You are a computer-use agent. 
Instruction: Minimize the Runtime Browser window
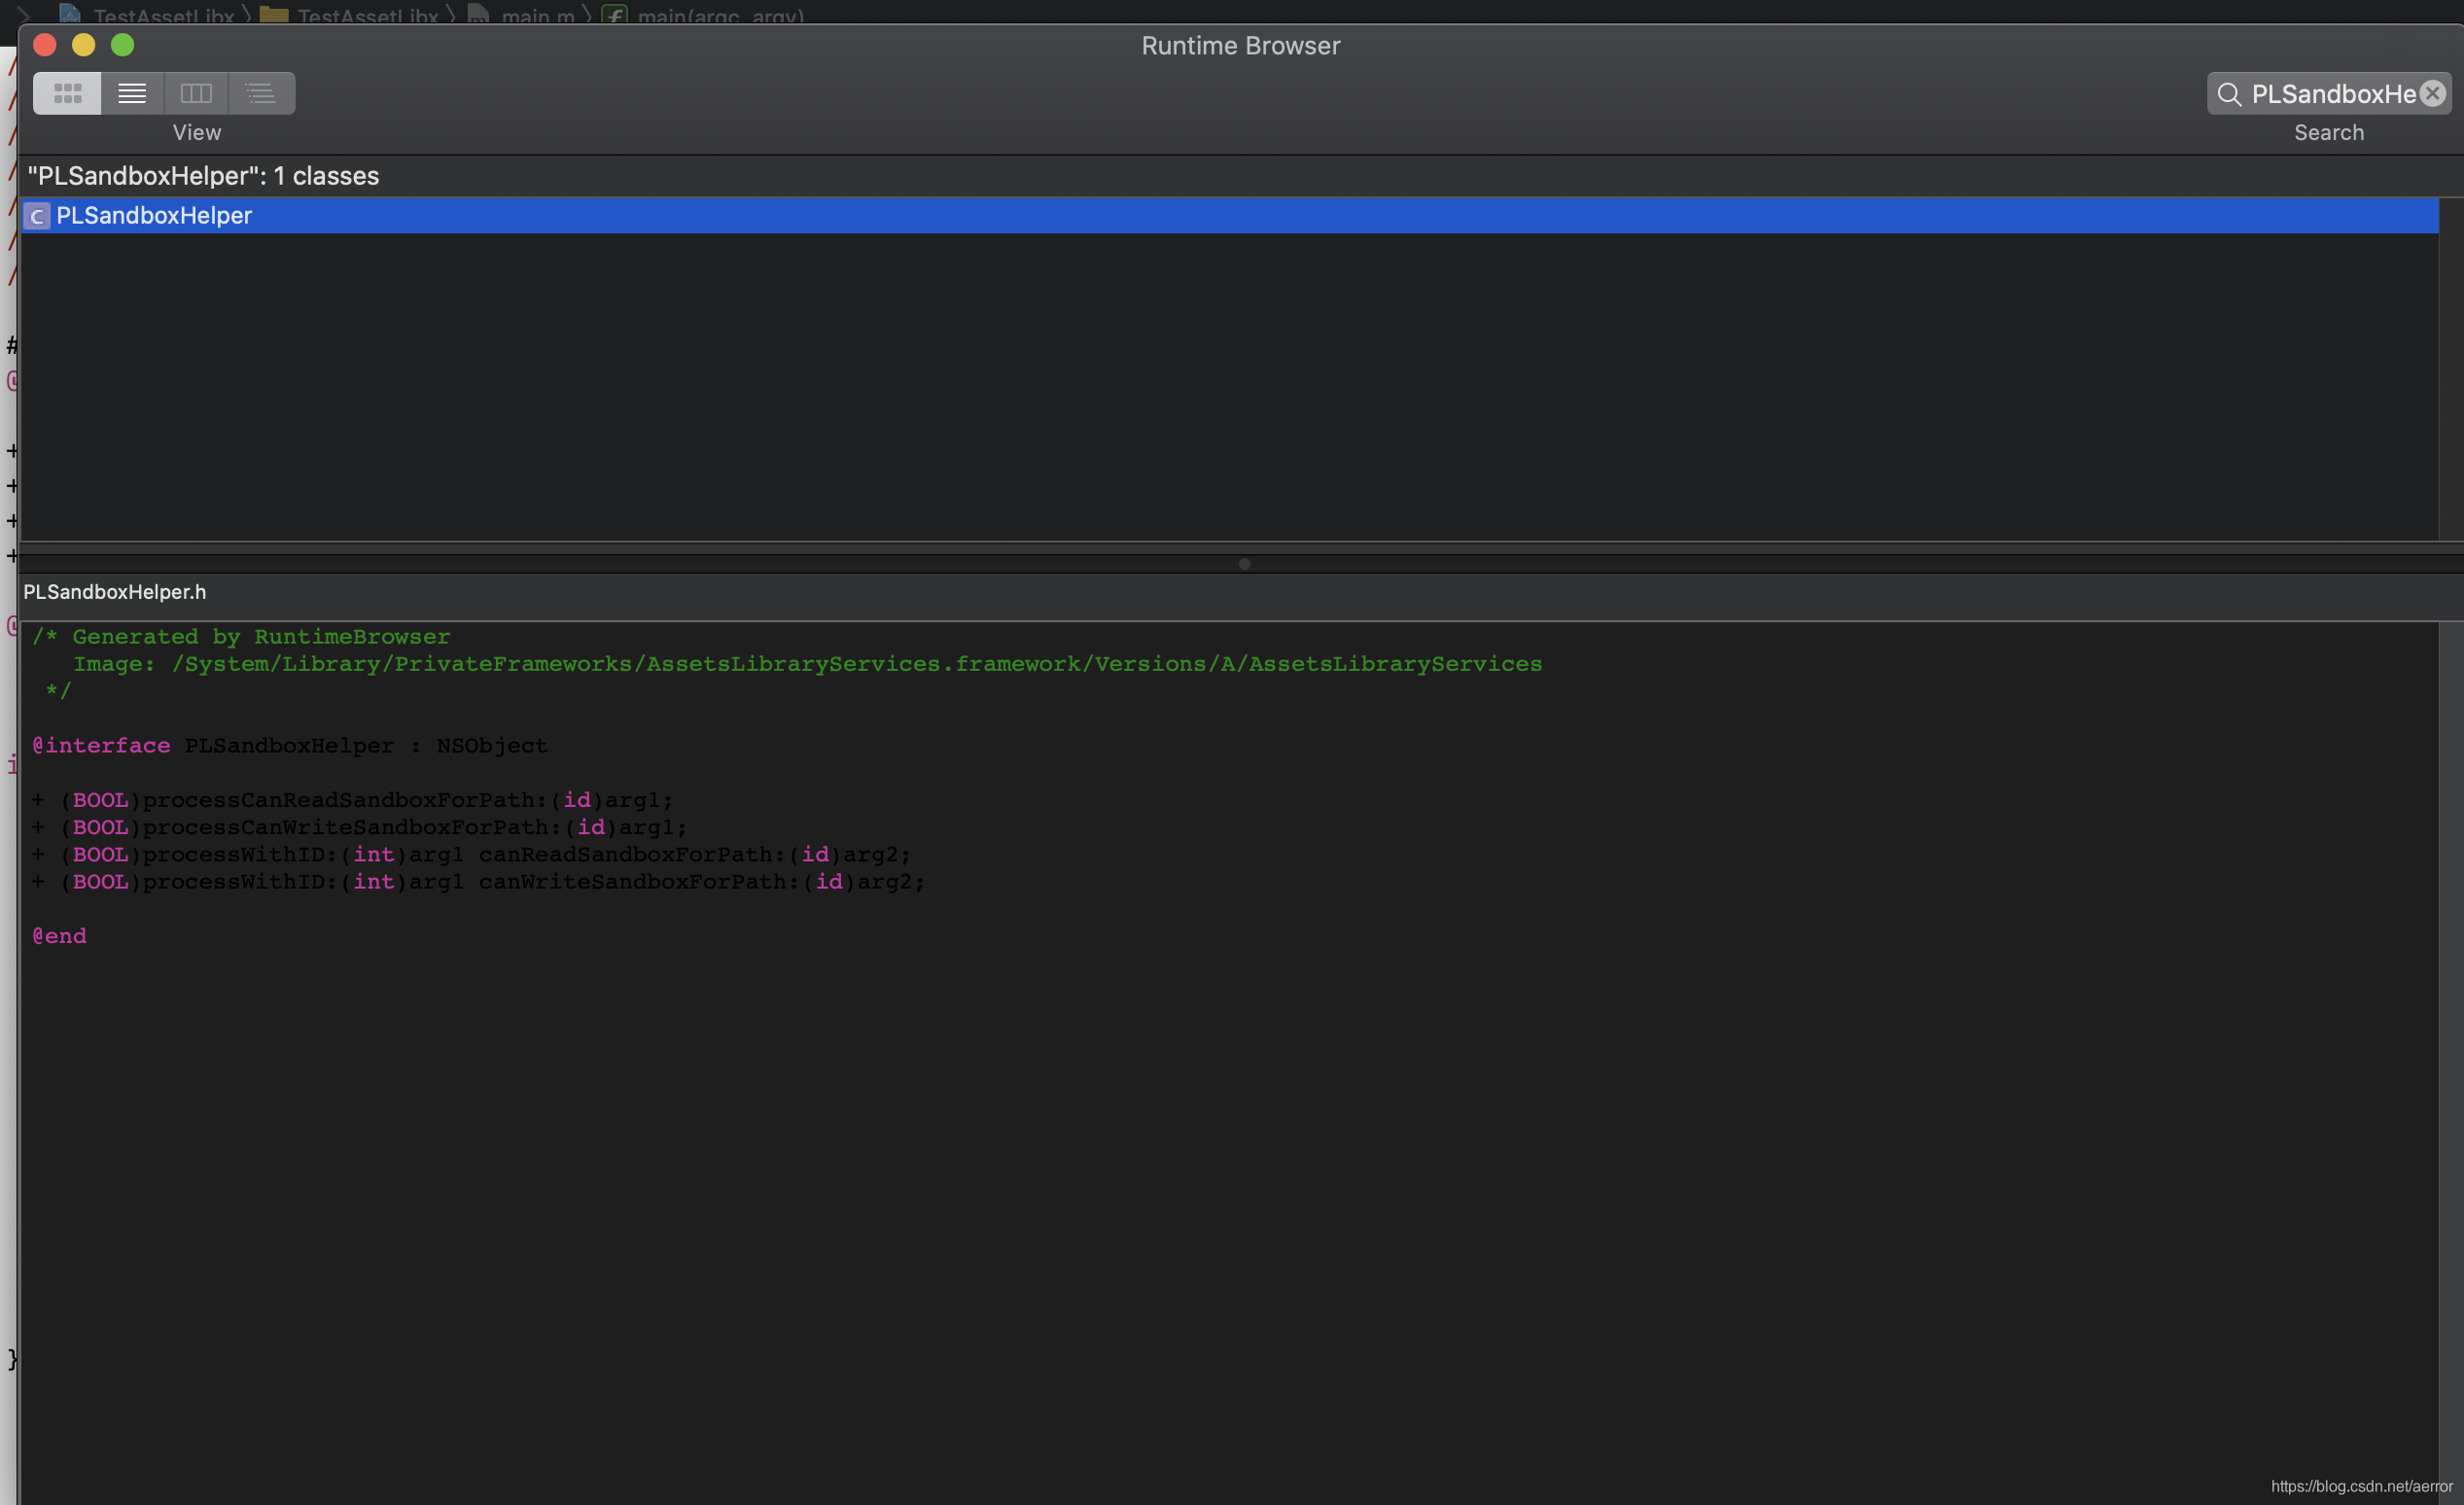click(x=84, y=45)
